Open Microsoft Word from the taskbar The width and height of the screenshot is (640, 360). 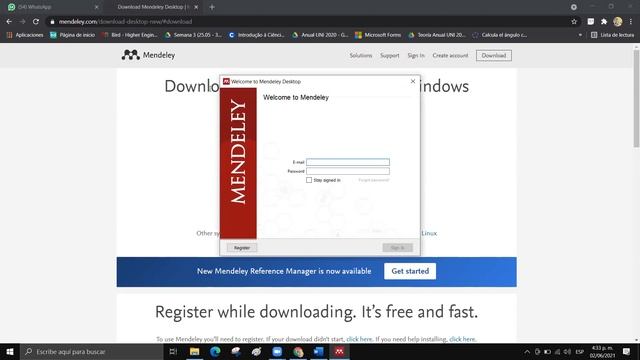click(319, 351)
